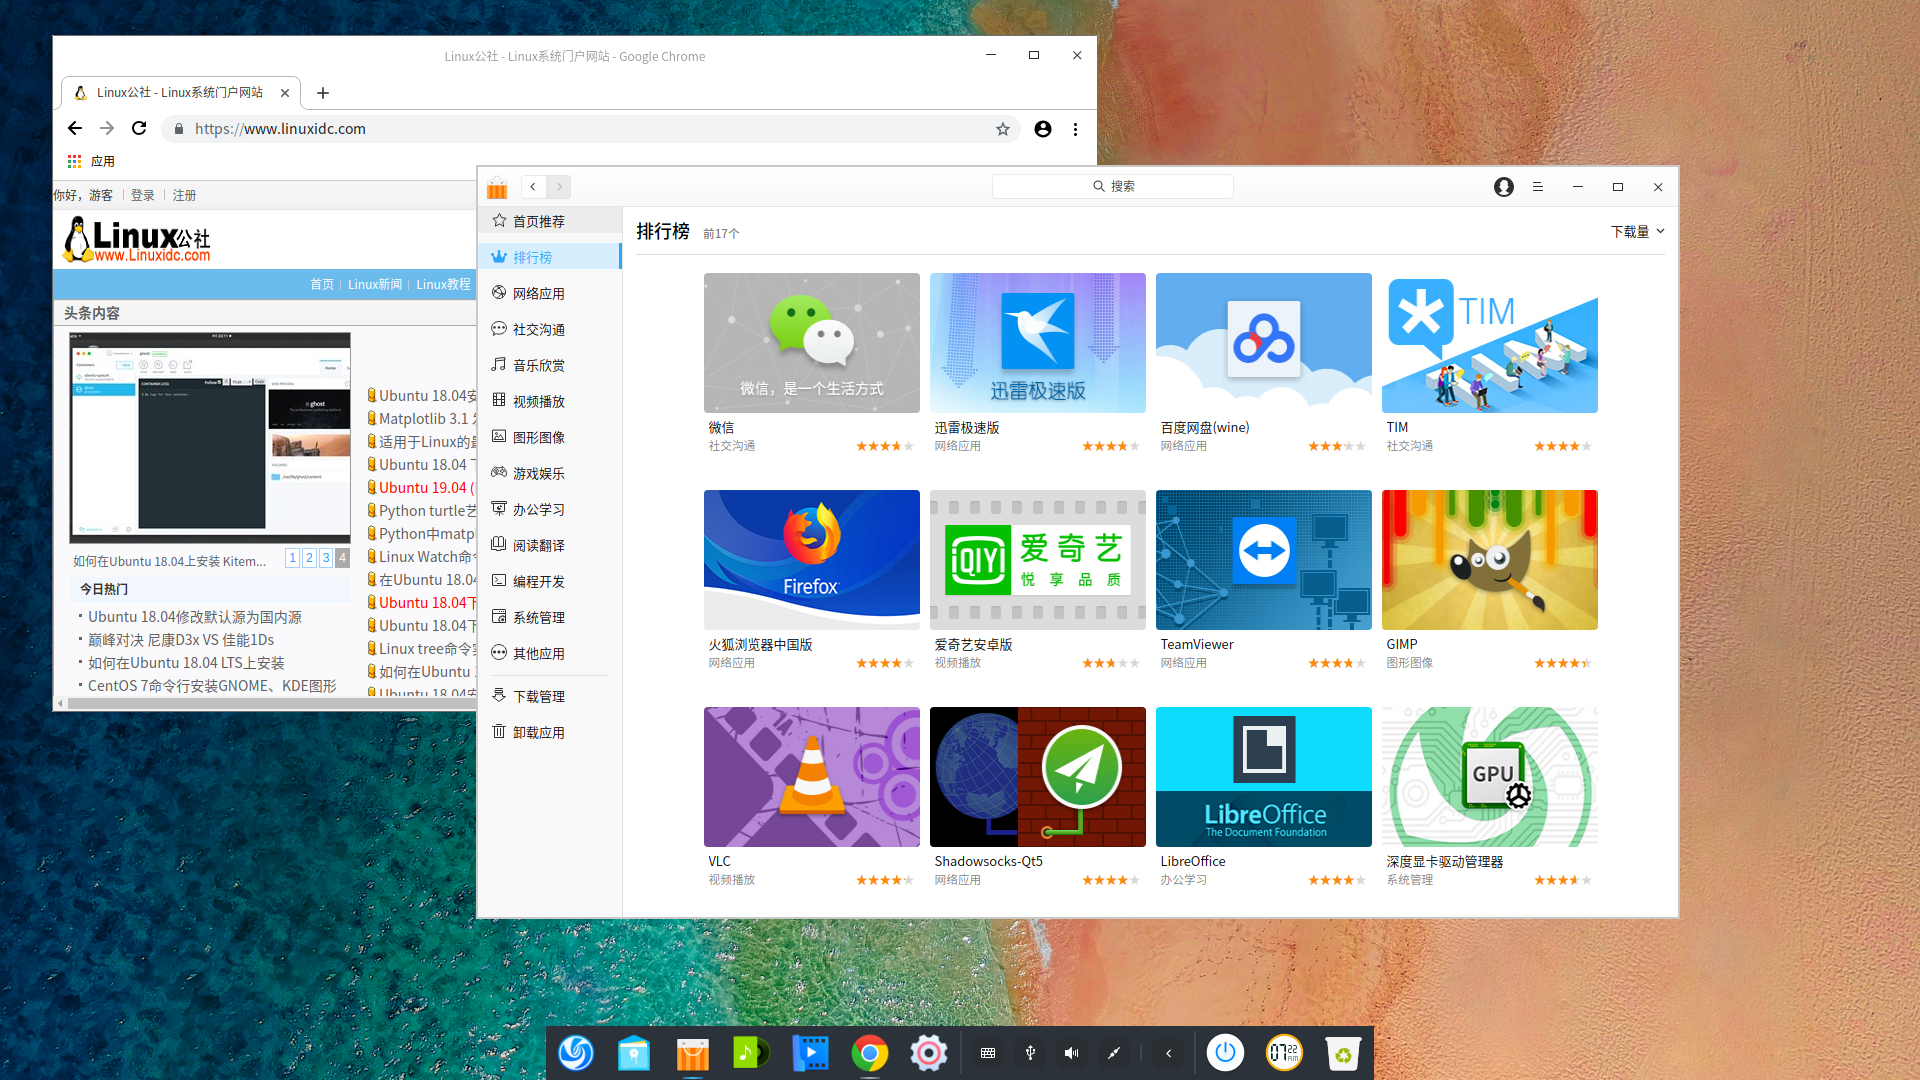Open 卸载应用 in the sidebar
The image size is (1920, 1080).
(549, 732)
